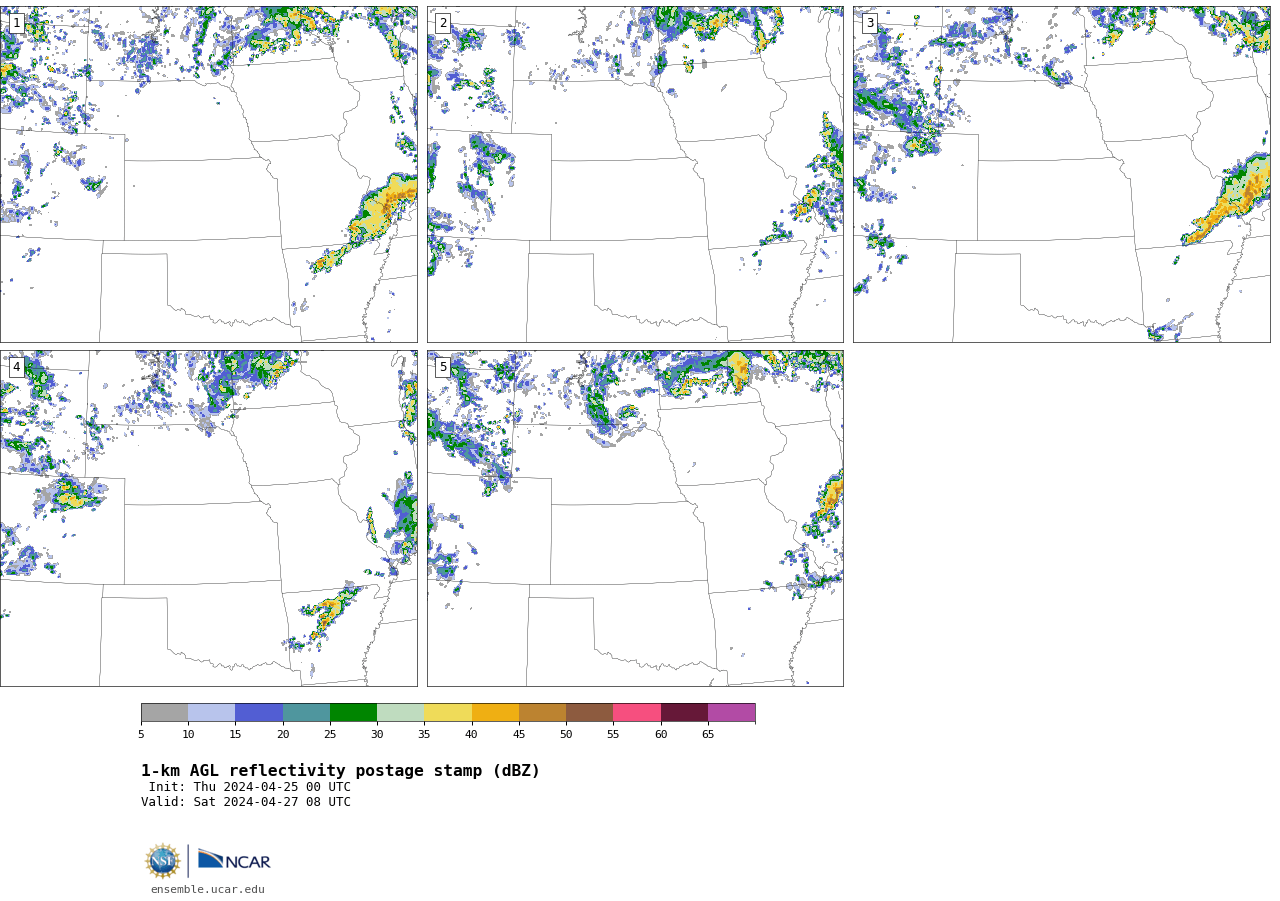Open ensemble member 4 reflectivity map
This screenshot has width=1280, height=901.
click(x=208, y=518)
